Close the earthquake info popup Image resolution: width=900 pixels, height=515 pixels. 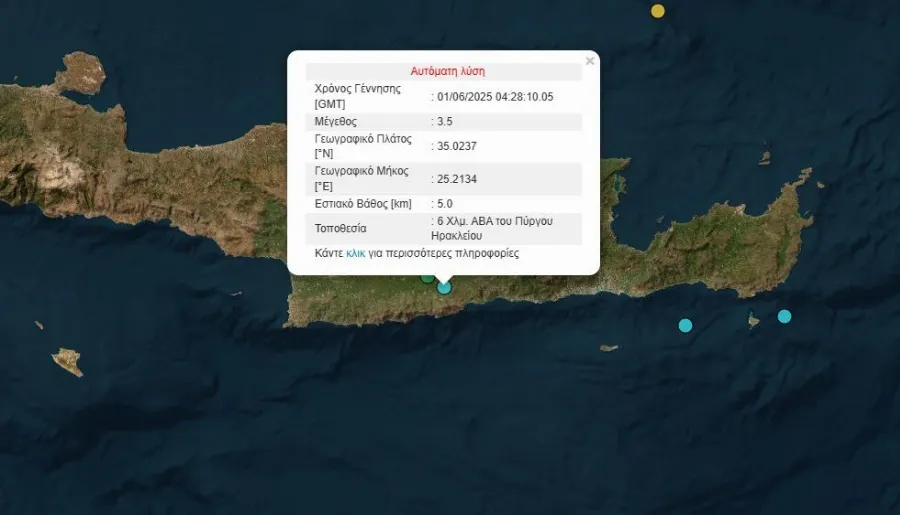[589, 61]
